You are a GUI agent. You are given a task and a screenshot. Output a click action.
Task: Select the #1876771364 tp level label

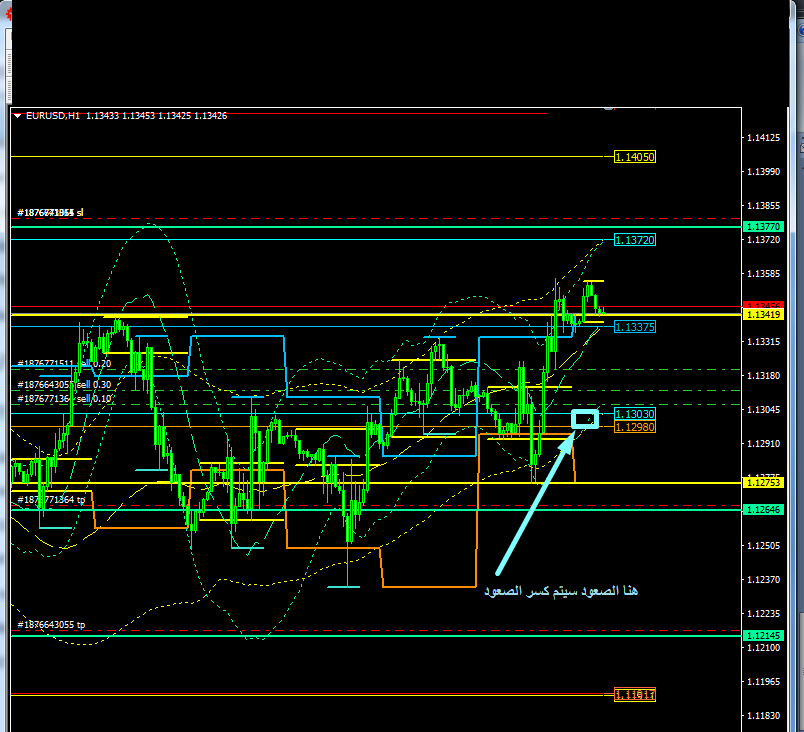(x=51, y=499)
